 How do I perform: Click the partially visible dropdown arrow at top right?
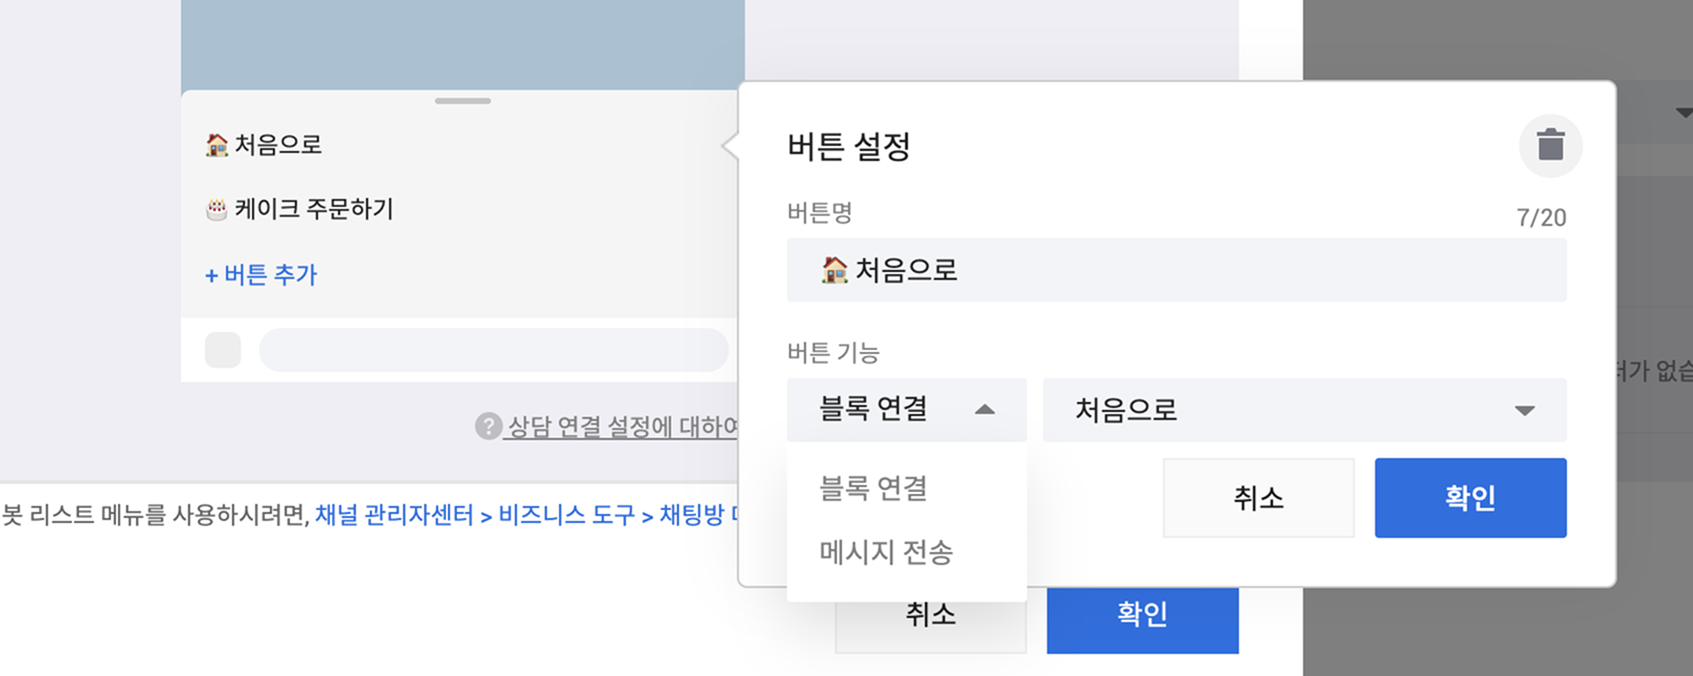point(1683,113)
